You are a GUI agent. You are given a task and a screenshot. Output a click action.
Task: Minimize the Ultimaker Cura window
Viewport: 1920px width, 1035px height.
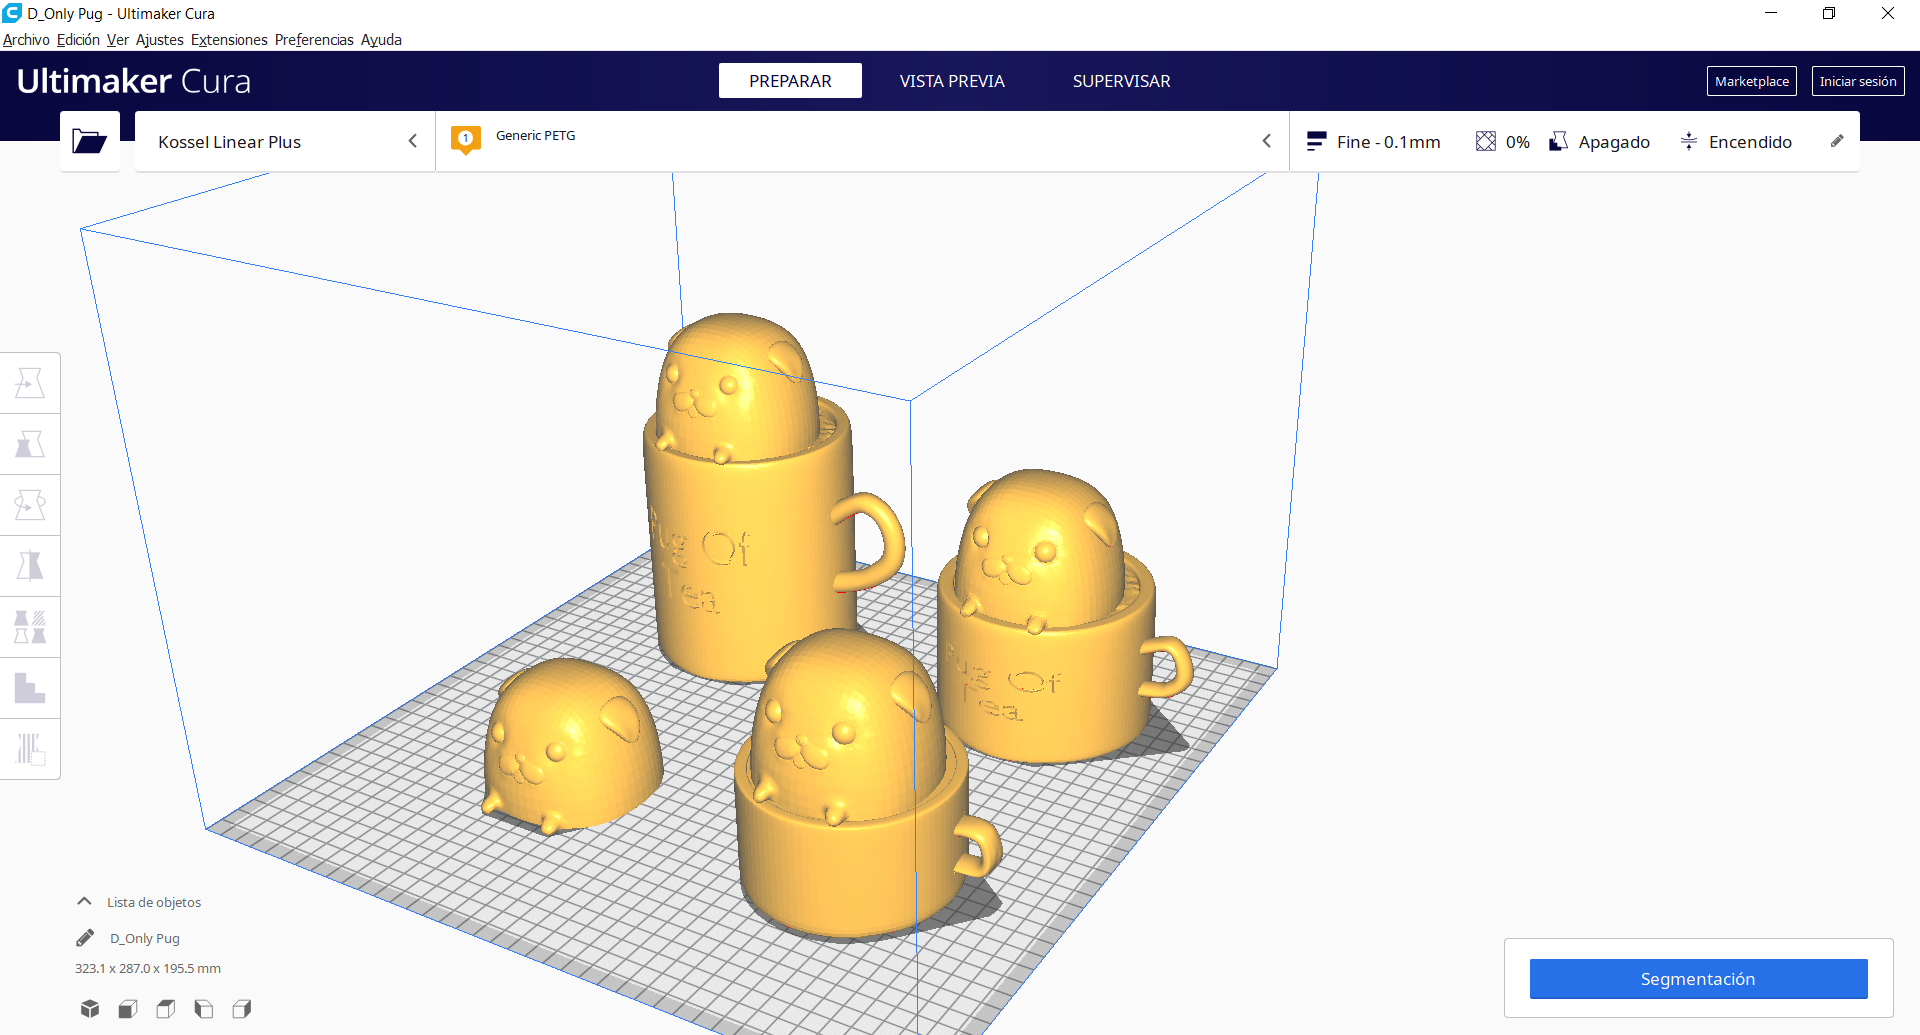1771,13
